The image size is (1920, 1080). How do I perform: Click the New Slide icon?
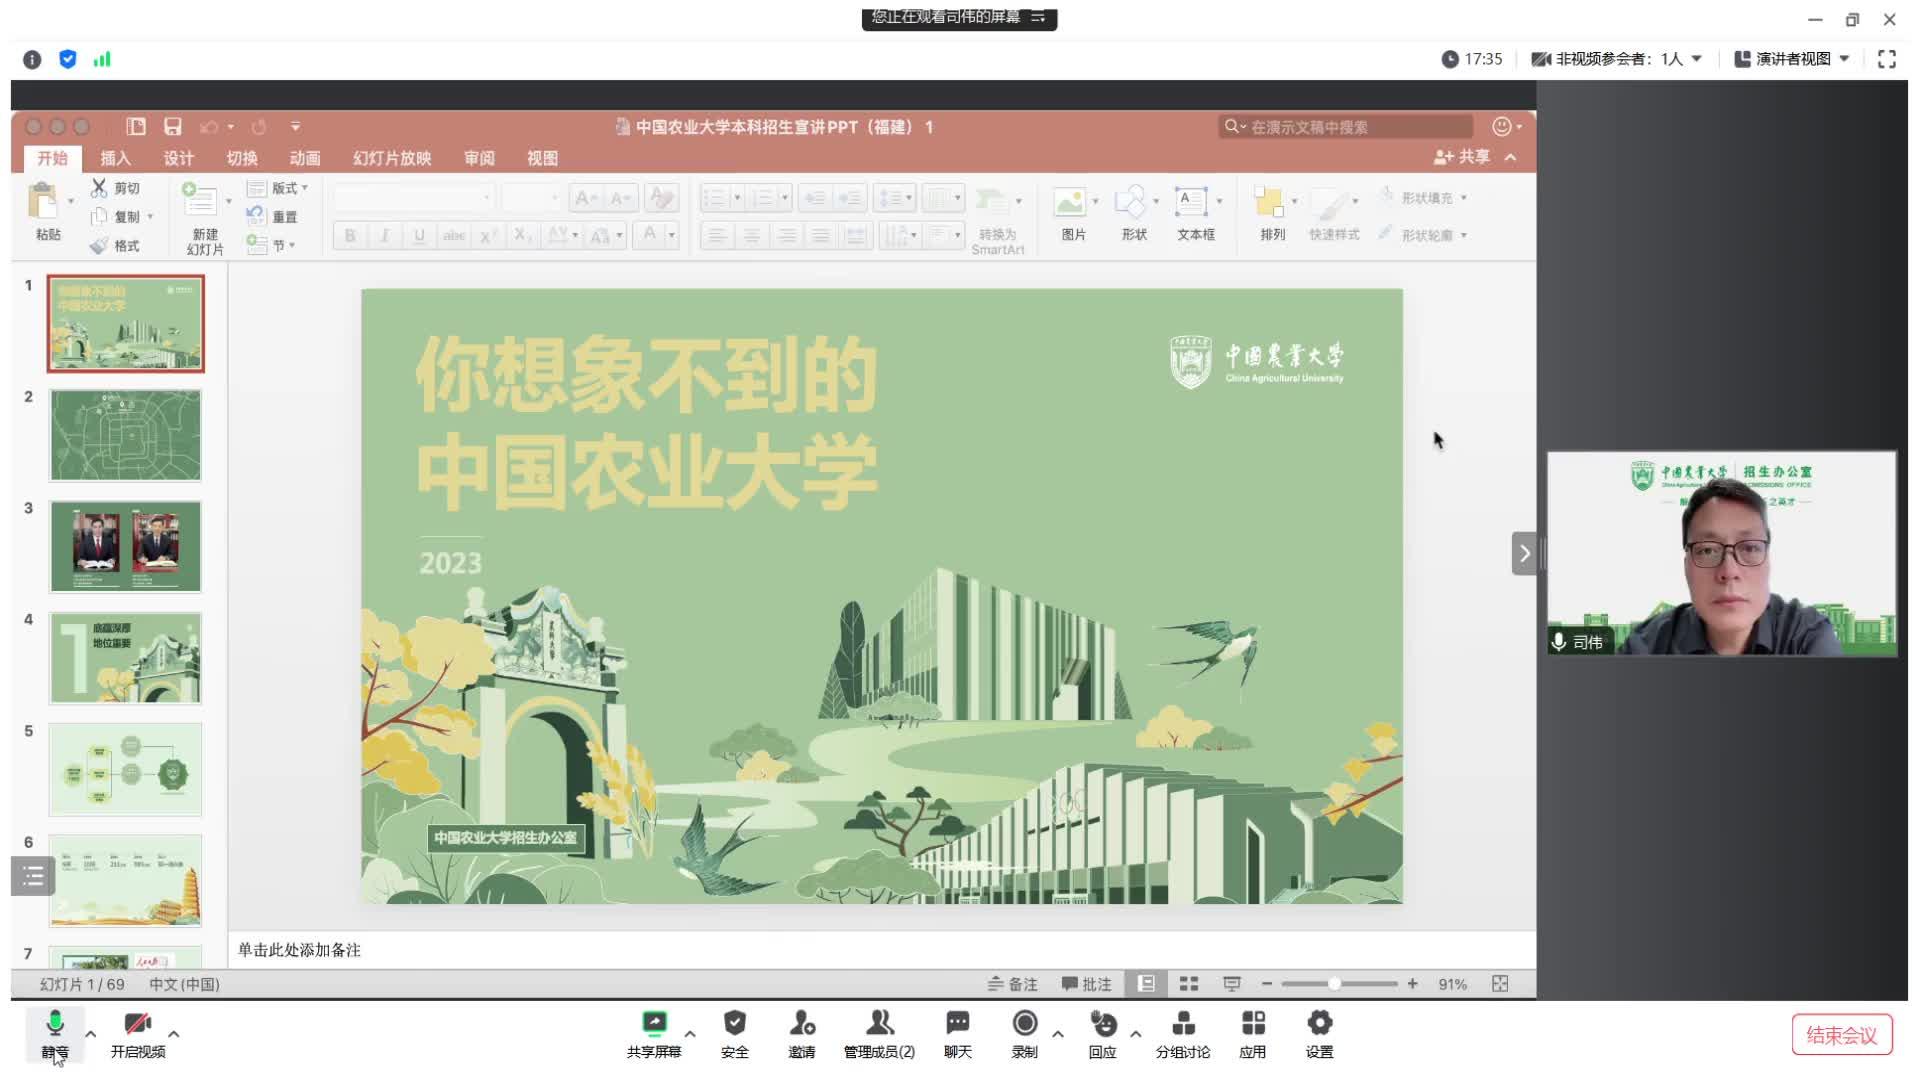pos(199,199)
